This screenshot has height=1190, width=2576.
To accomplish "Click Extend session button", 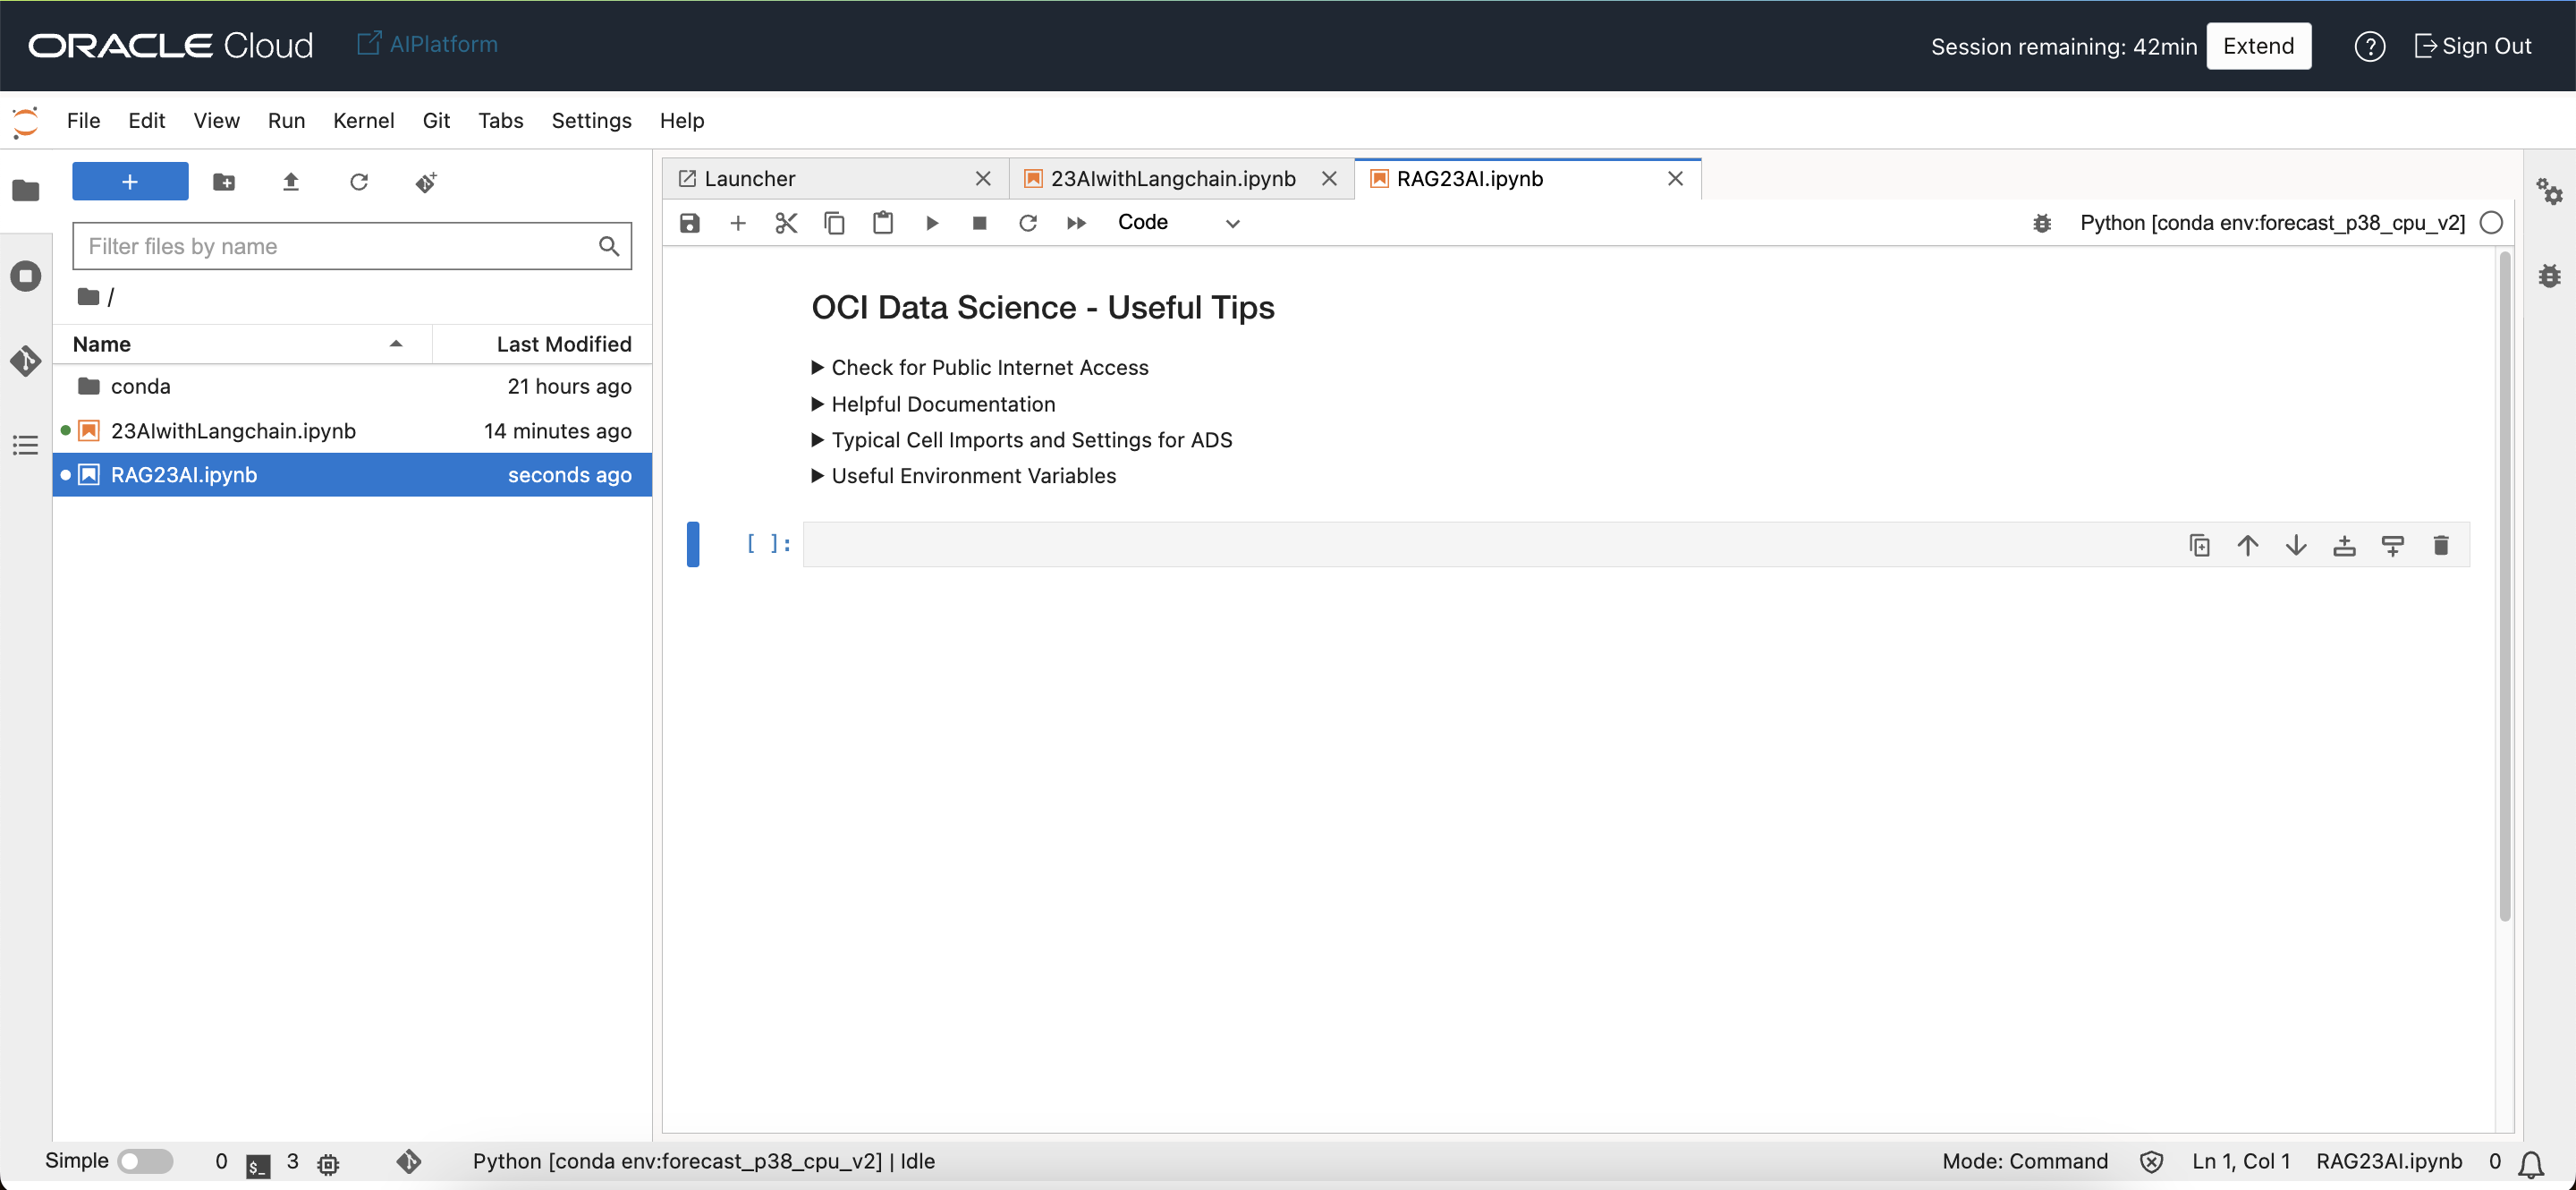I will click(2258, 46).
